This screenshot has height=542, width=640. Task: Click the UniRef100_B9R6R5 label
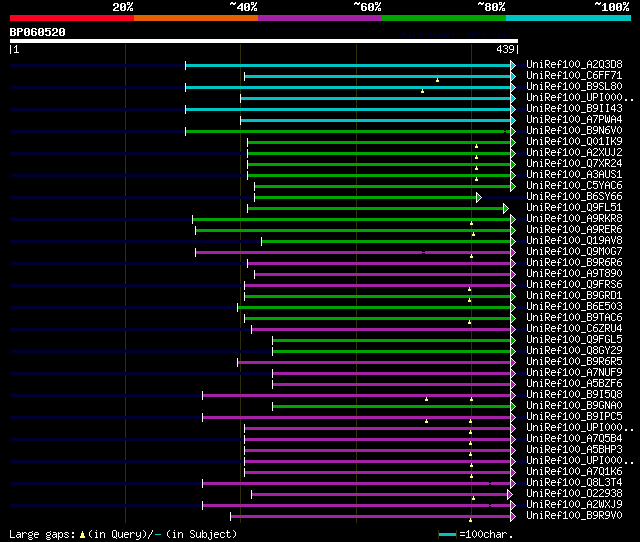coord(574,362)
